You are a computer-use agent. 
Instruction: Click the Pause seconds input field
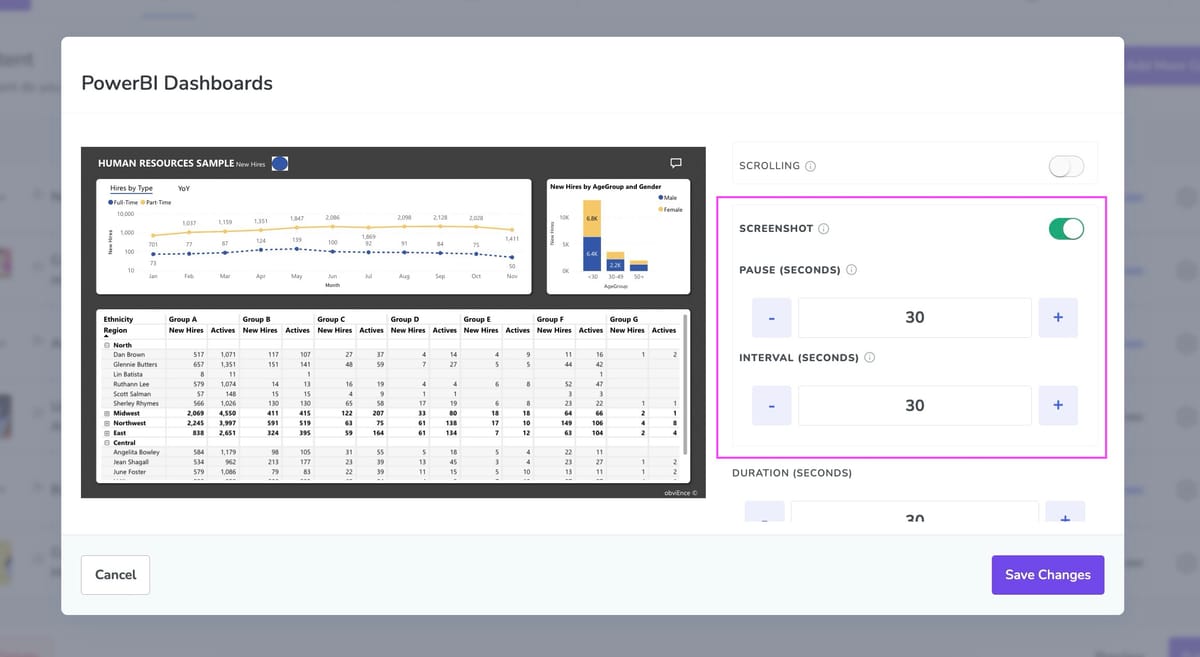[915, 318]
